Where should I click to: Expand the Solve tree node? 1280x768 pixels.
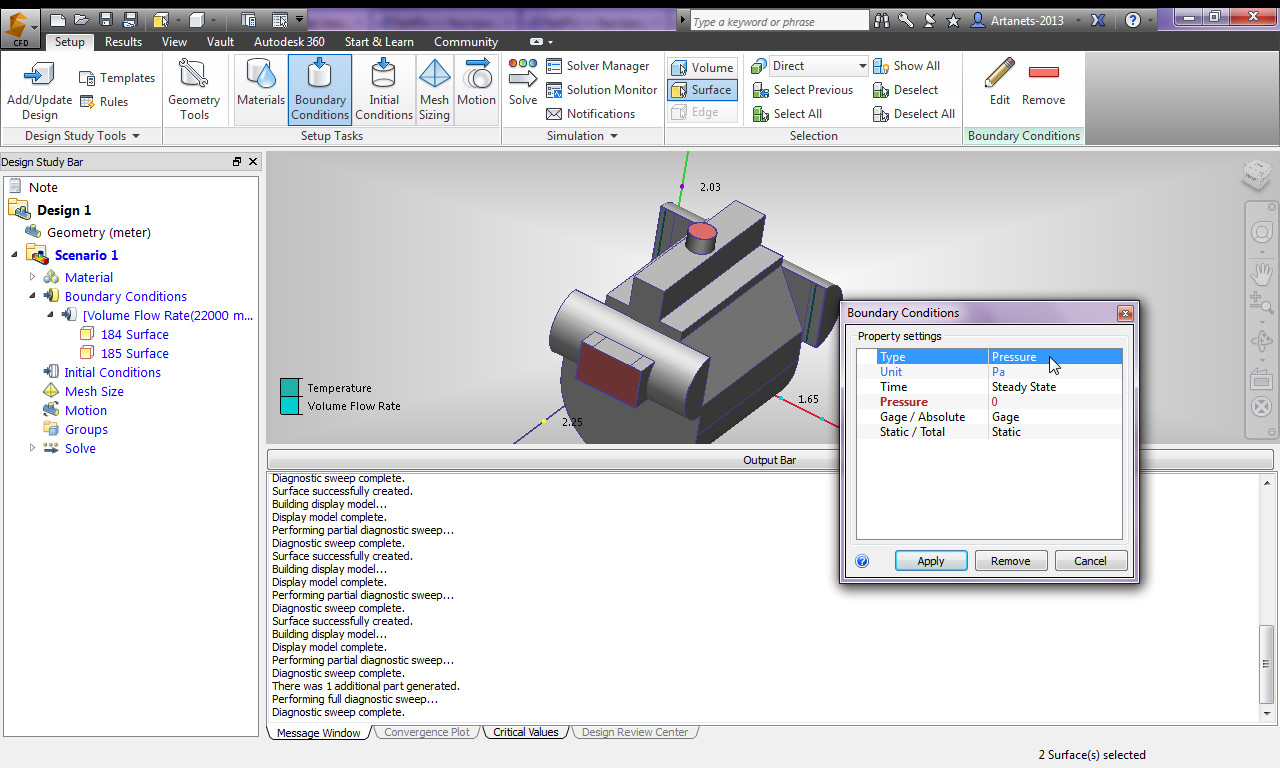(x=32, y=448)
